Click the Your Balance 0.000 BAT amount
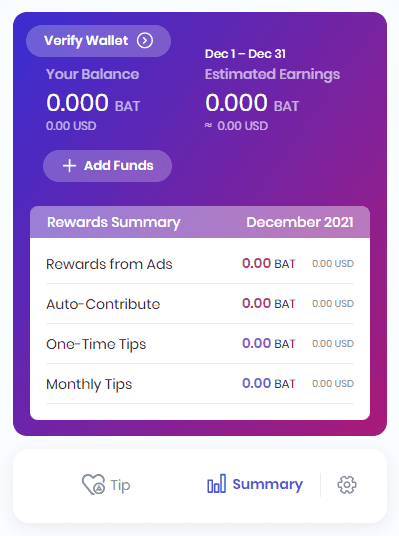Viewport: 399px width, 536px height. (x=93, y=103)
